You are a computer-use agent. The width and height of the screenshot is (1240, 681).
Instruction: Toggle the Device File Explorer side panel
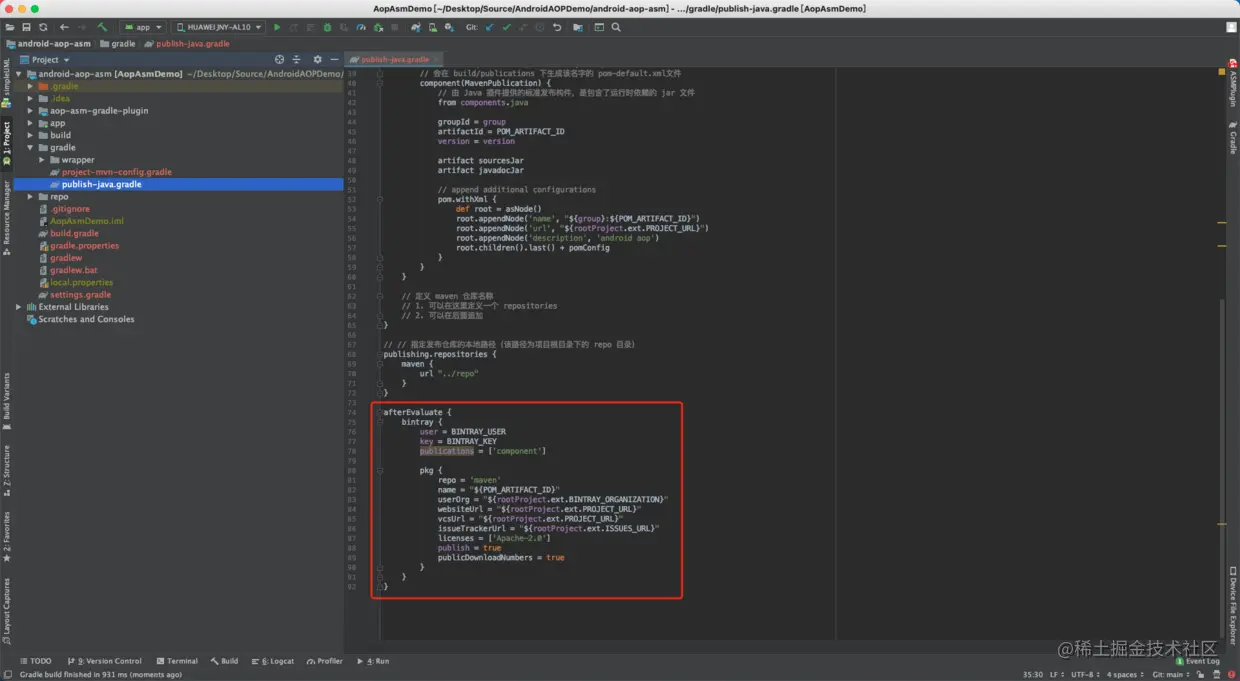tap(1233, 604)
